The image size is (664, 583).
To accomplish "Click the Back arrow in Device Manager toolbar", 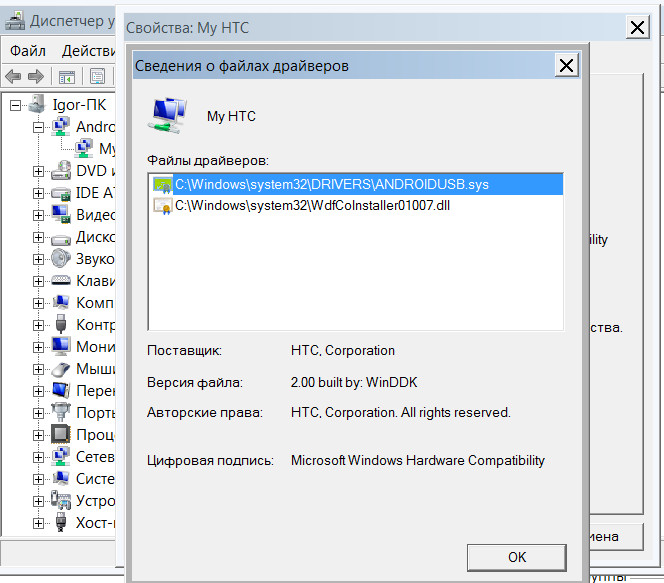I will [x=13, y=77].
